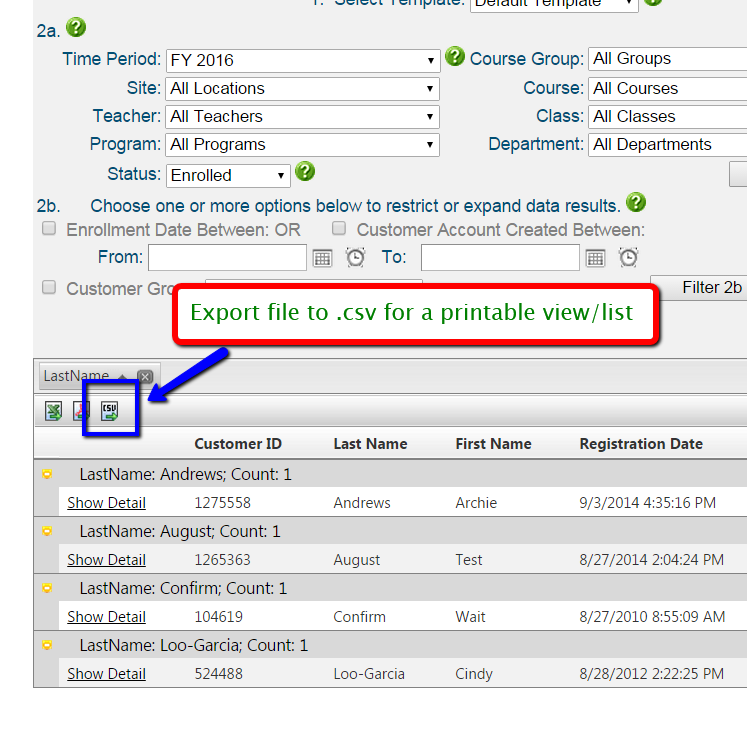Open the Time Period dropdown

302,60
